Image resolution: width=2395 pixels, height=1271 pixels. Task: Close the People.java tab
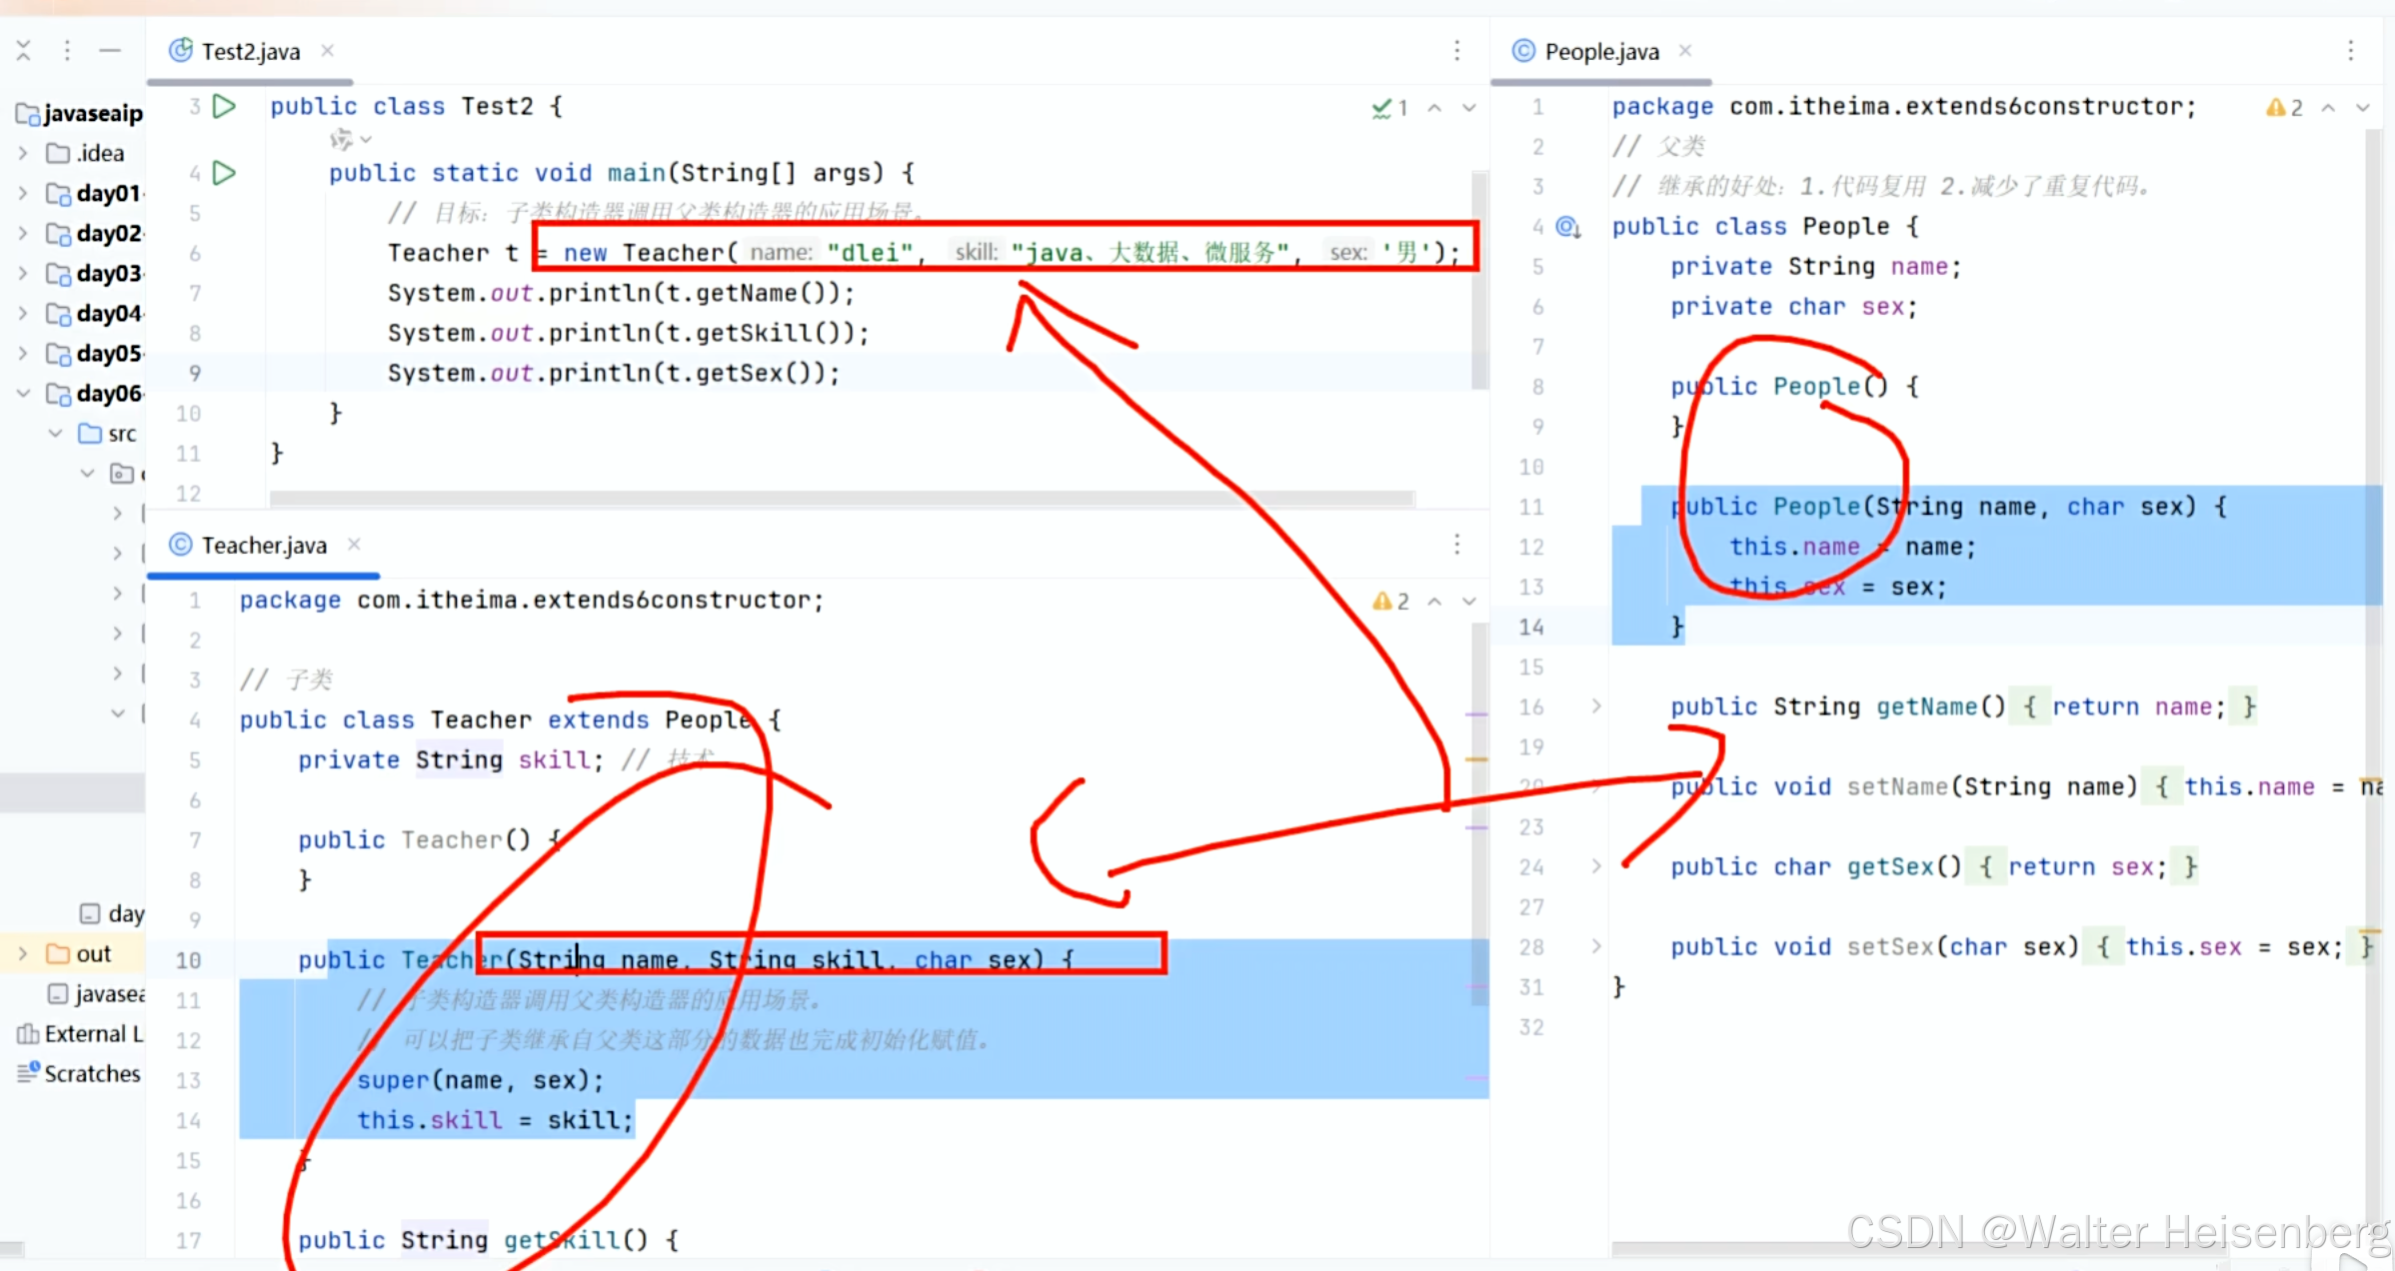tap(1686, 50)
